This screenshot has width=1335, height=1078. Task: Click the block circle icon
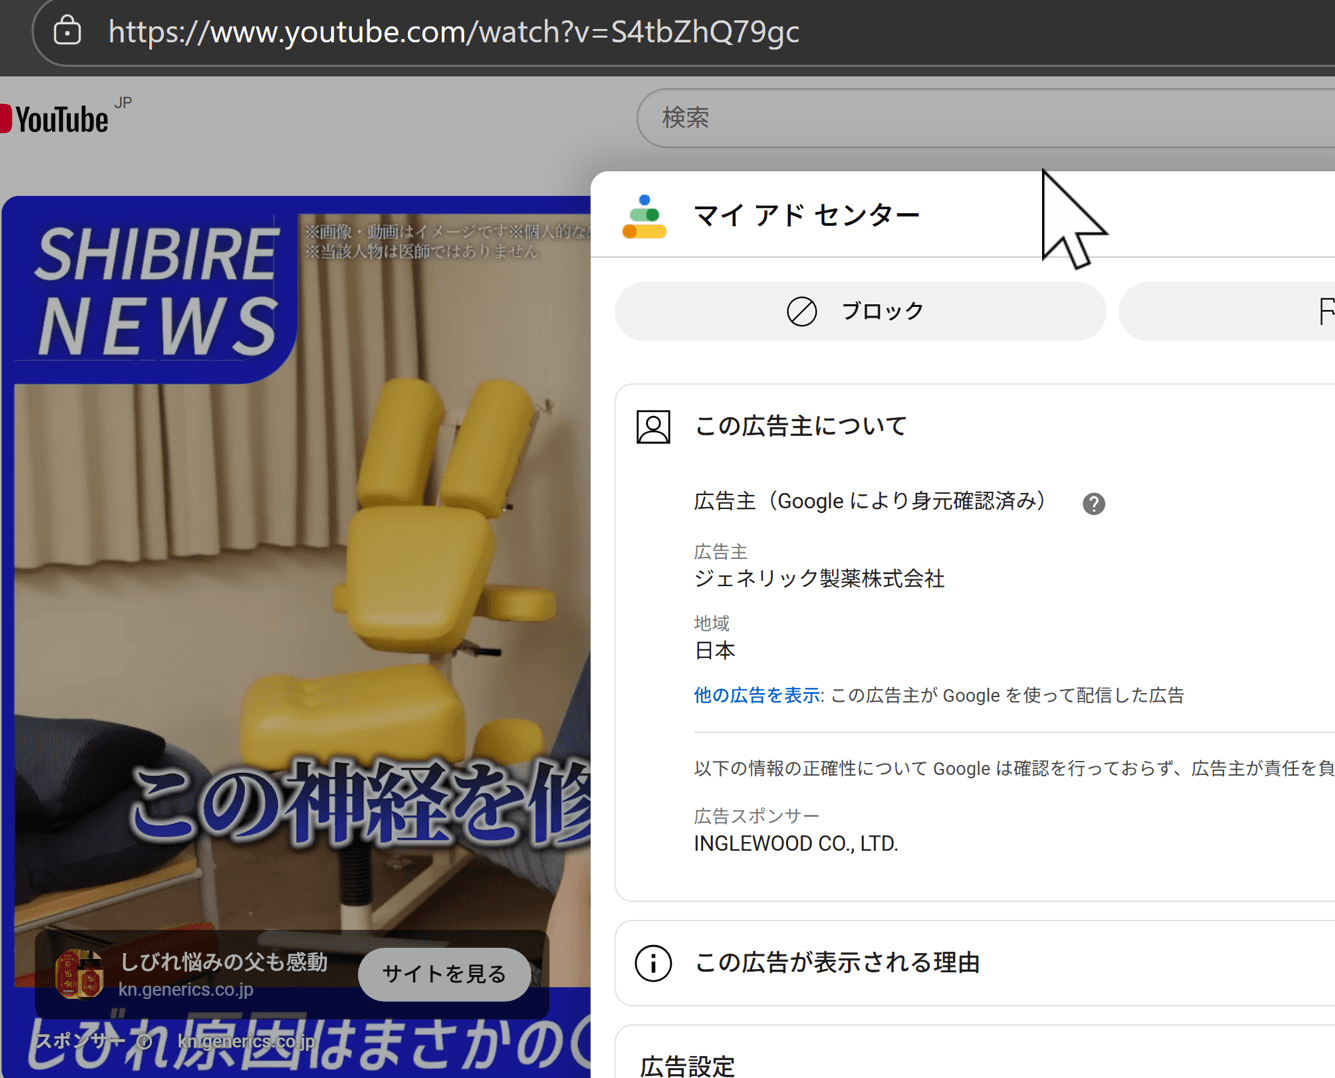[x=801, y=312]
